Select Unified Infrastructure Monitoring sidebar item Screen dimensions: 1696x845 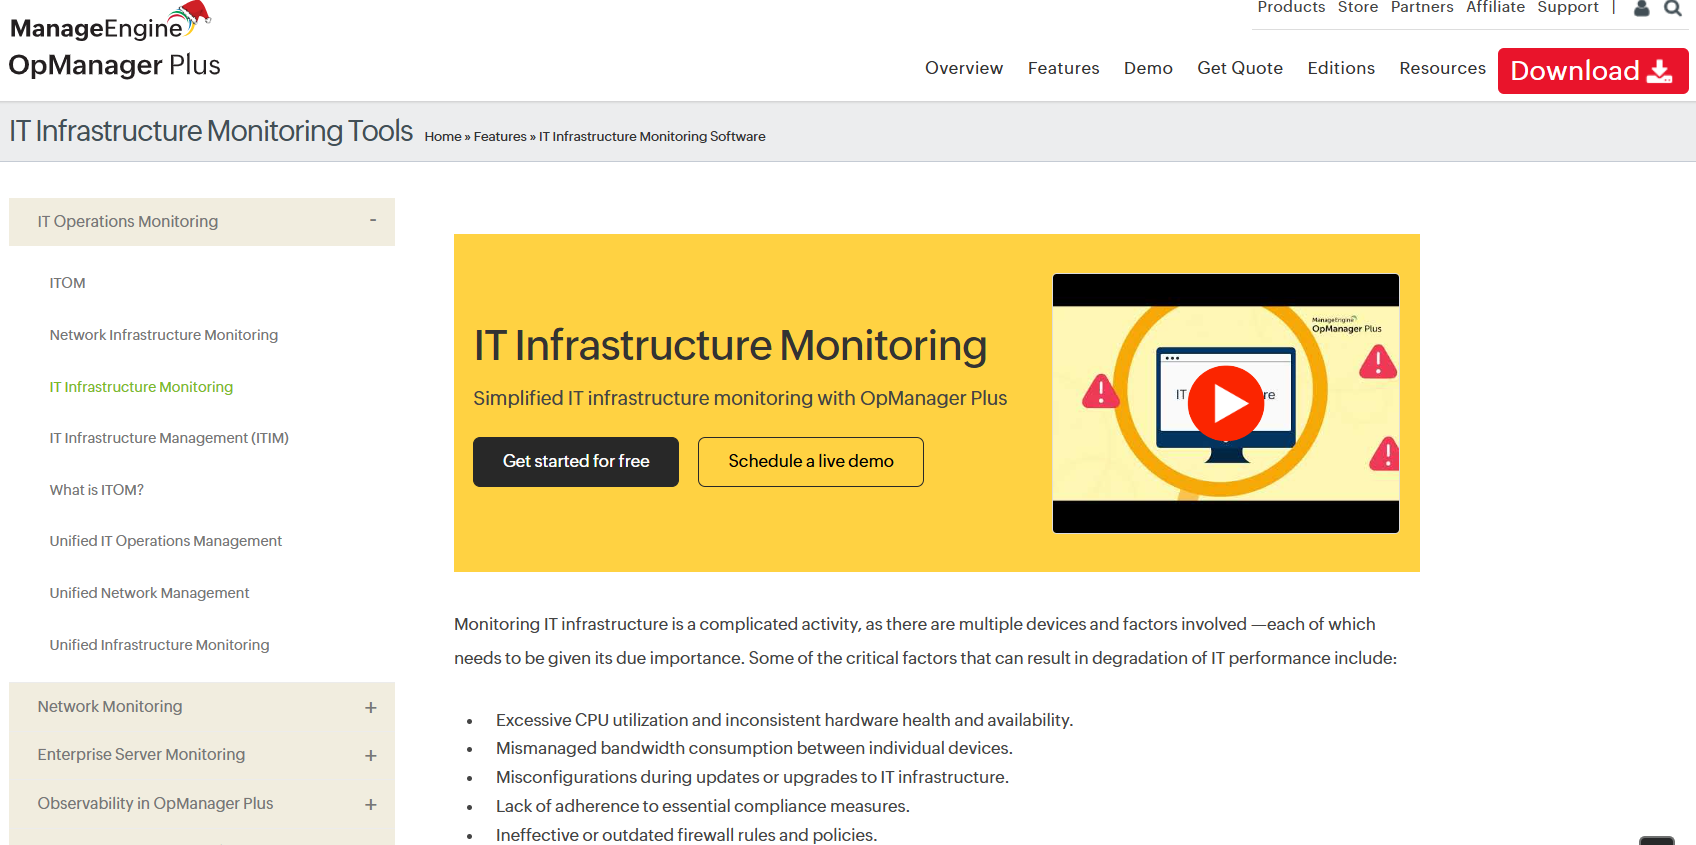click(x=160, y=645)
